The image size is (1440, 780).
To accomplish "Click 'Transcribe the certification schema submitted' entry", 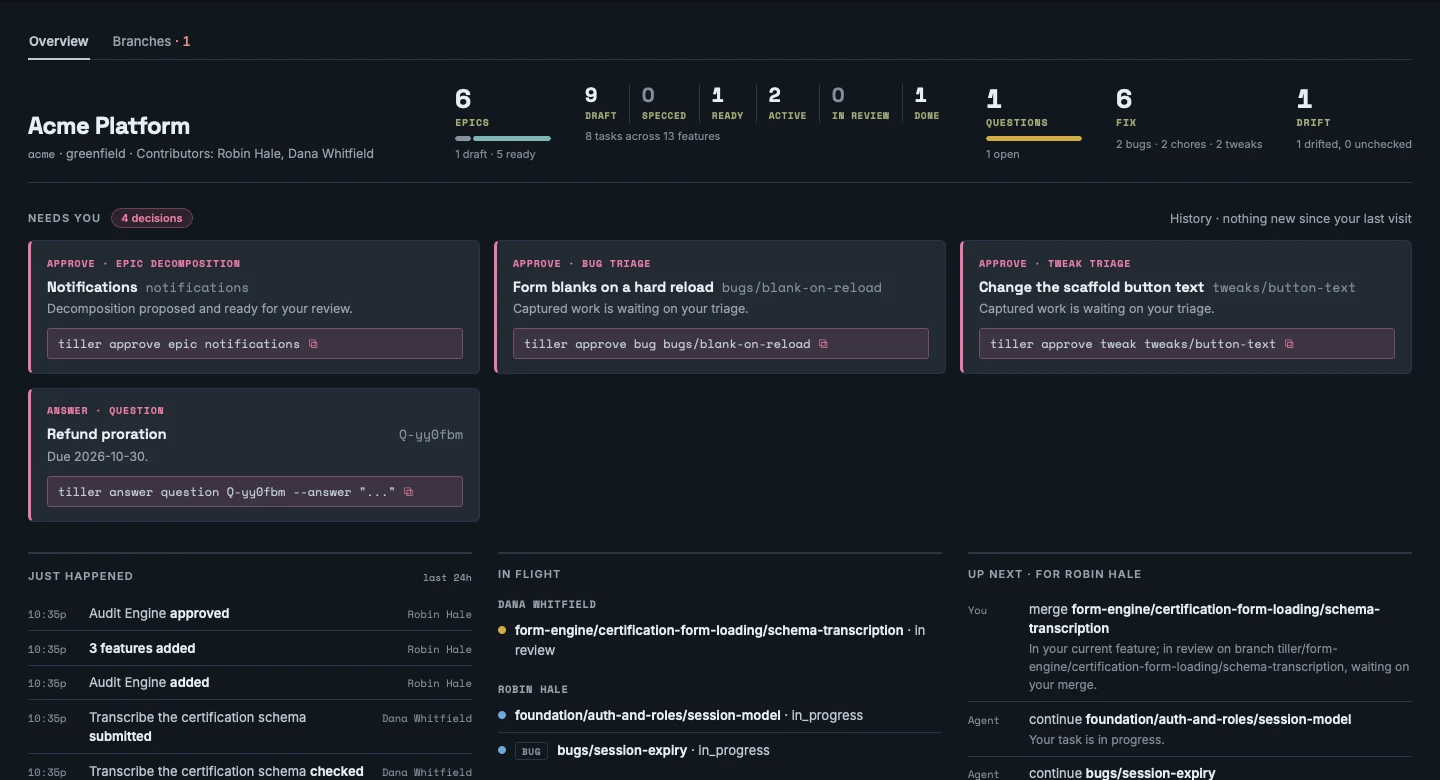I will tap(250, 727).
